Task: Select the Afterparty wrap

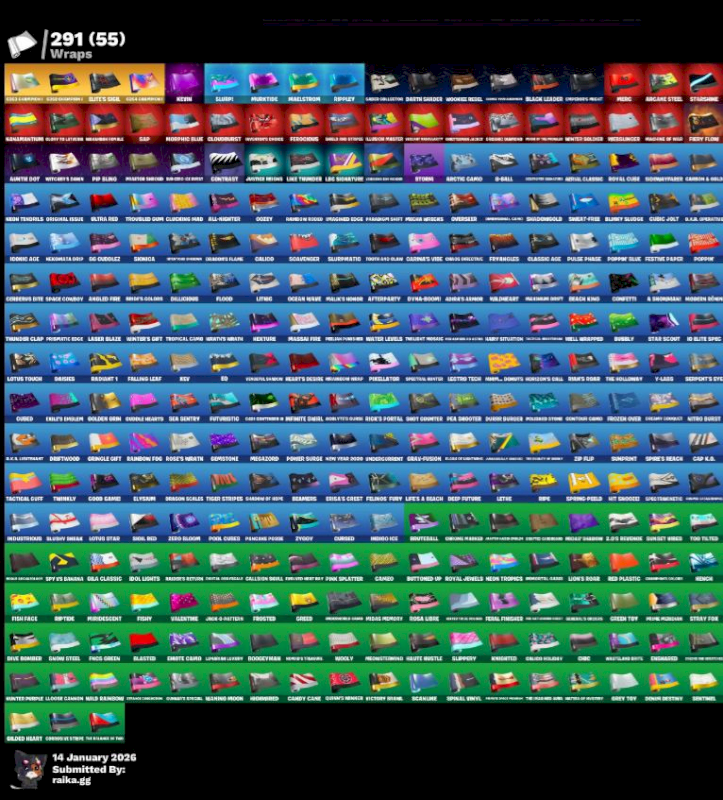Action: point(384,283)
